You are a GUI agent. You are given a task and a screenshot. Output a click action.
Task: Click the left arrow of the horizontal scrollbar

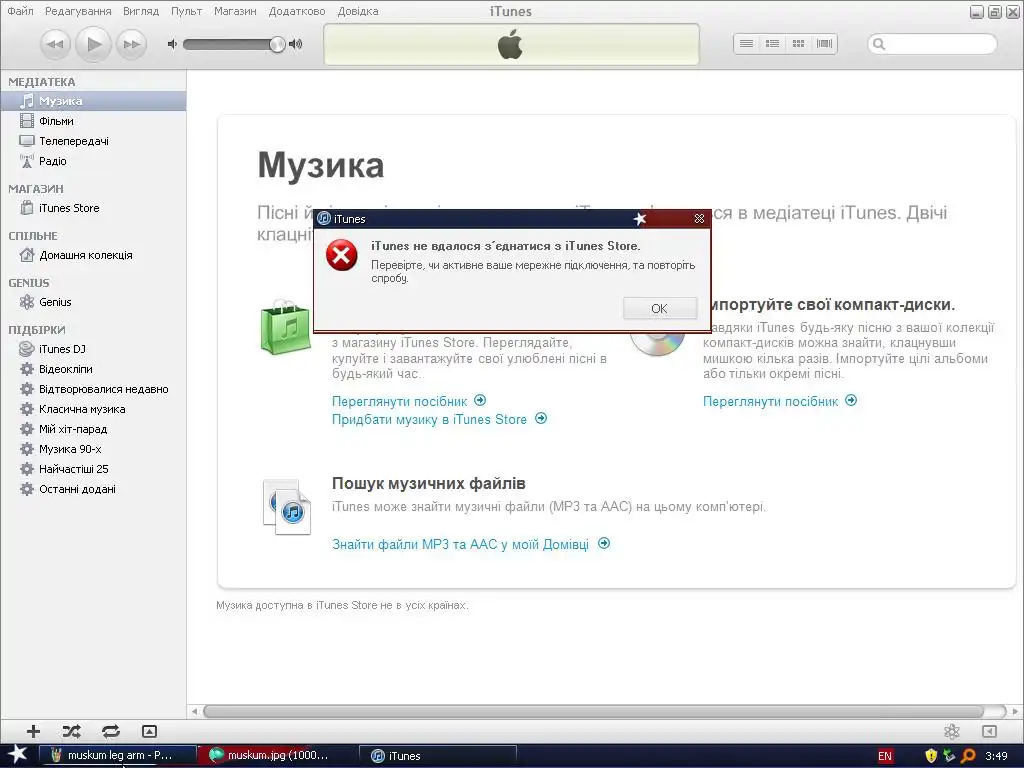(194, 711)
